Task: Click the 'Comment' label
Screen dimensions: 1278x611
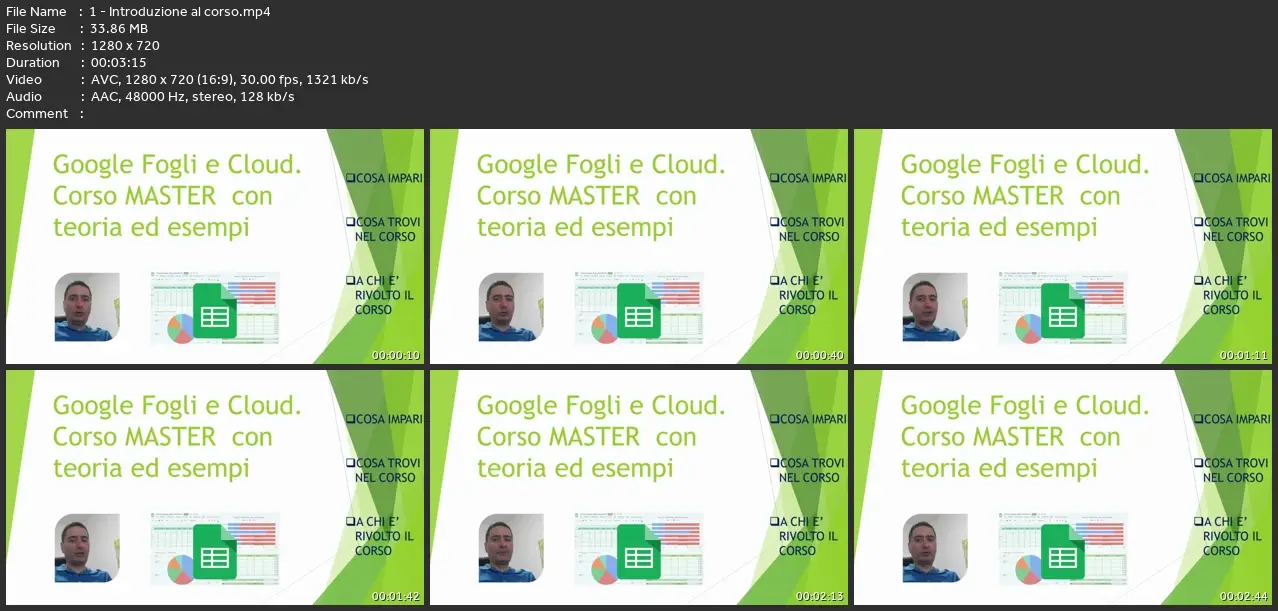Action: (37, 114)
